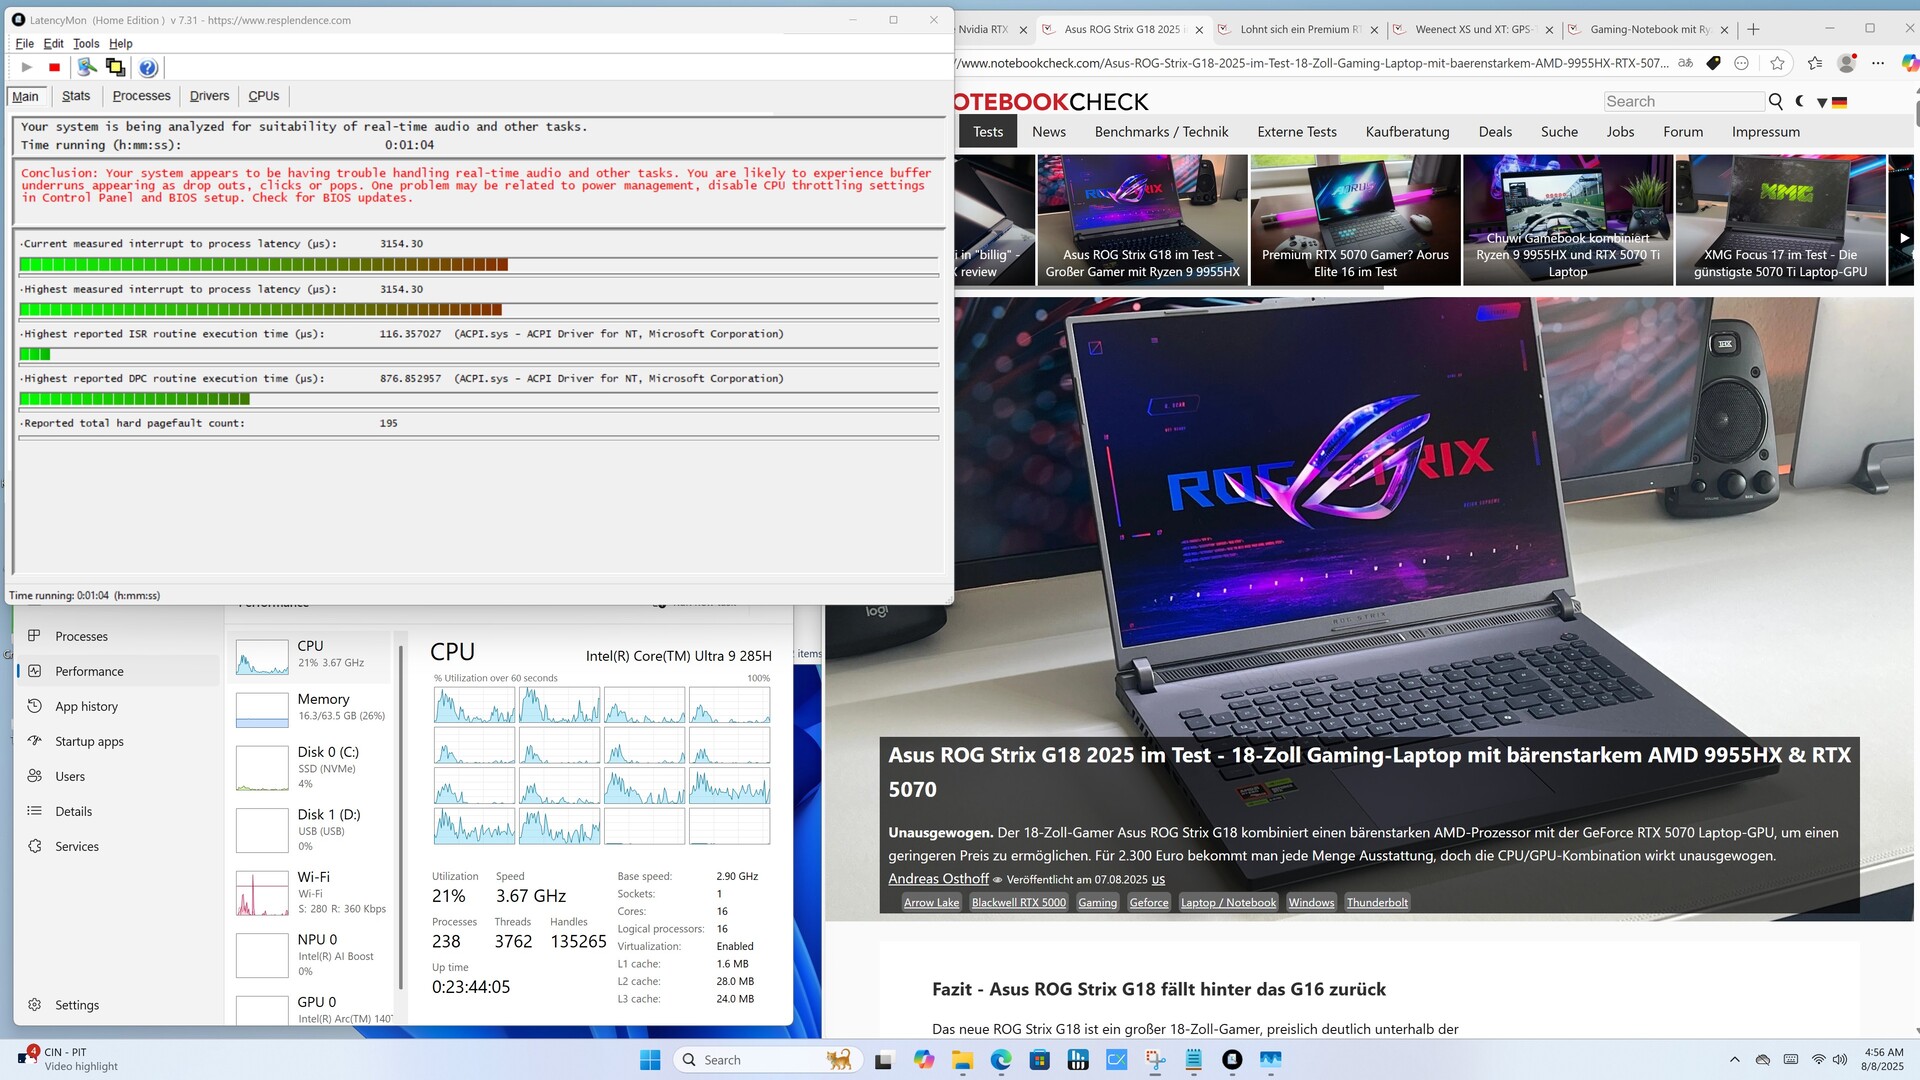The height and width of the screenshot is (1080, 1920).
Task: Stop the LatencyMon monitor with red square
Action: pyautogui.click(x=55, y=67)
